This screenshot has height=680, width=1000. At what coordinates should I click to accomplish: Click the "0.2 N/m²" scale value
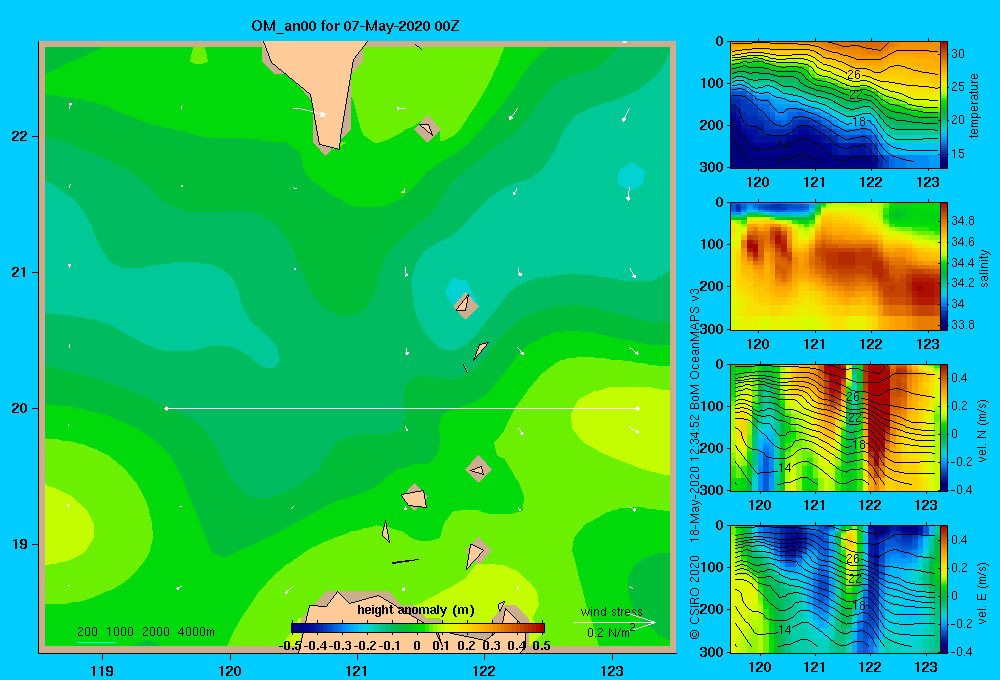tap(610, 632)
